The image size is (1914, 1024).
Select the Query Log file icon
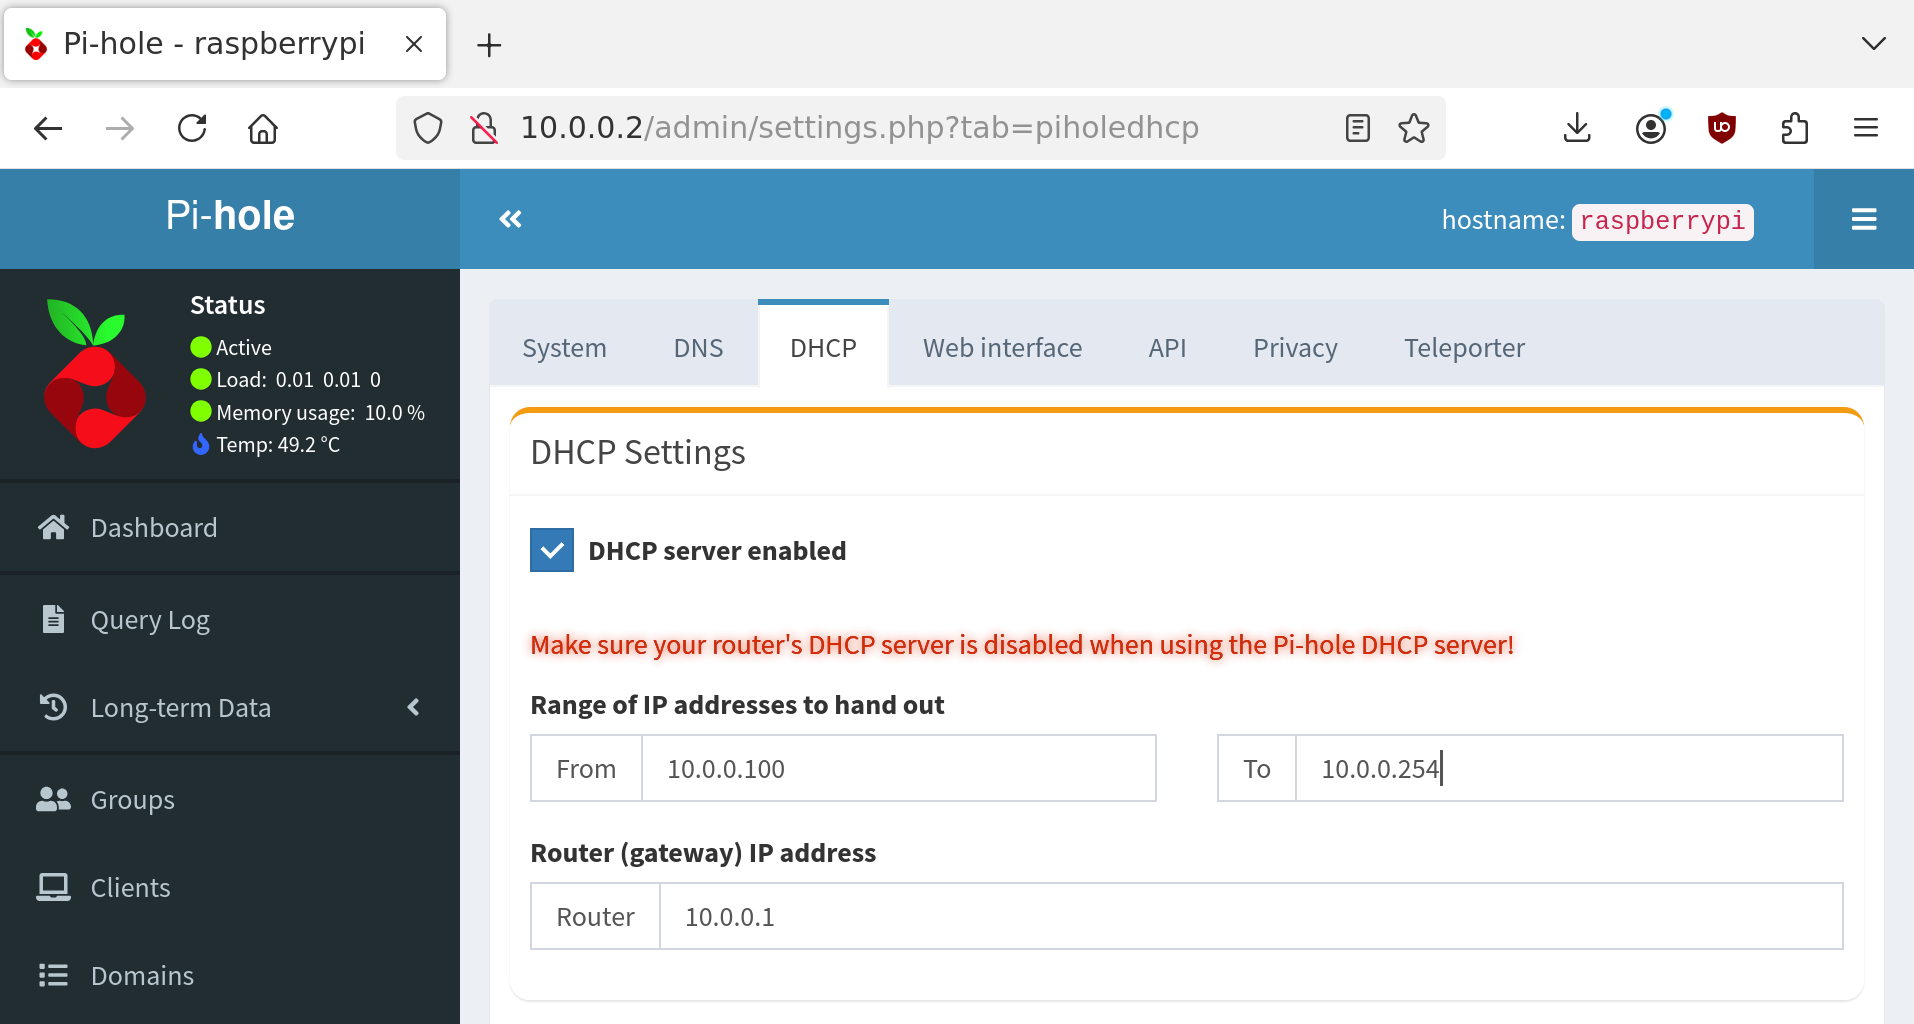pyautogui.click(x=53, y=619)
